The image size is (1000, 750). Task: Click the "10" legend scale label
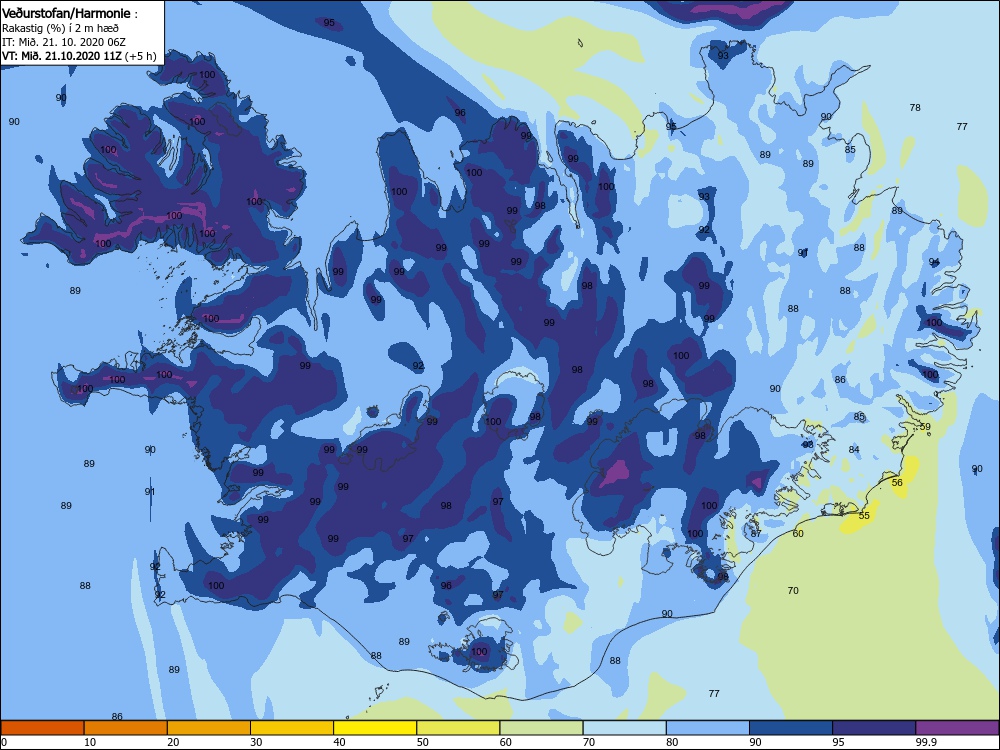click(90, 742)
